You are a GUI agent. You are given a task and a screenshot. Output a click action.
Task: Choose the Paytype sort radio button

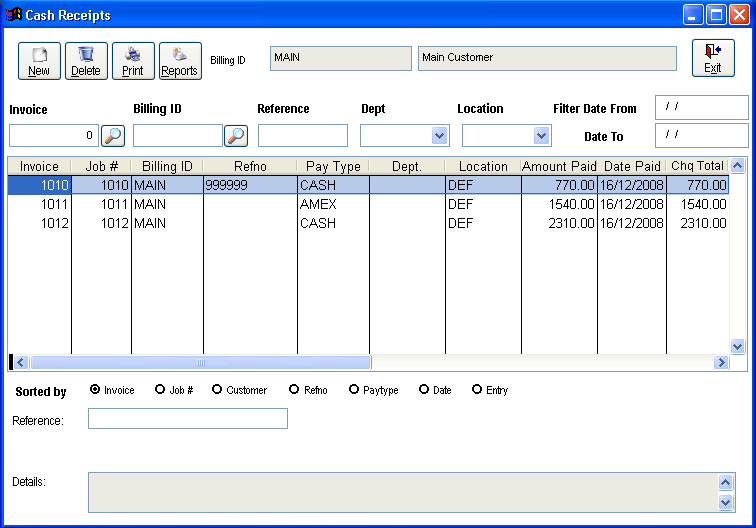tap(354, 390)
